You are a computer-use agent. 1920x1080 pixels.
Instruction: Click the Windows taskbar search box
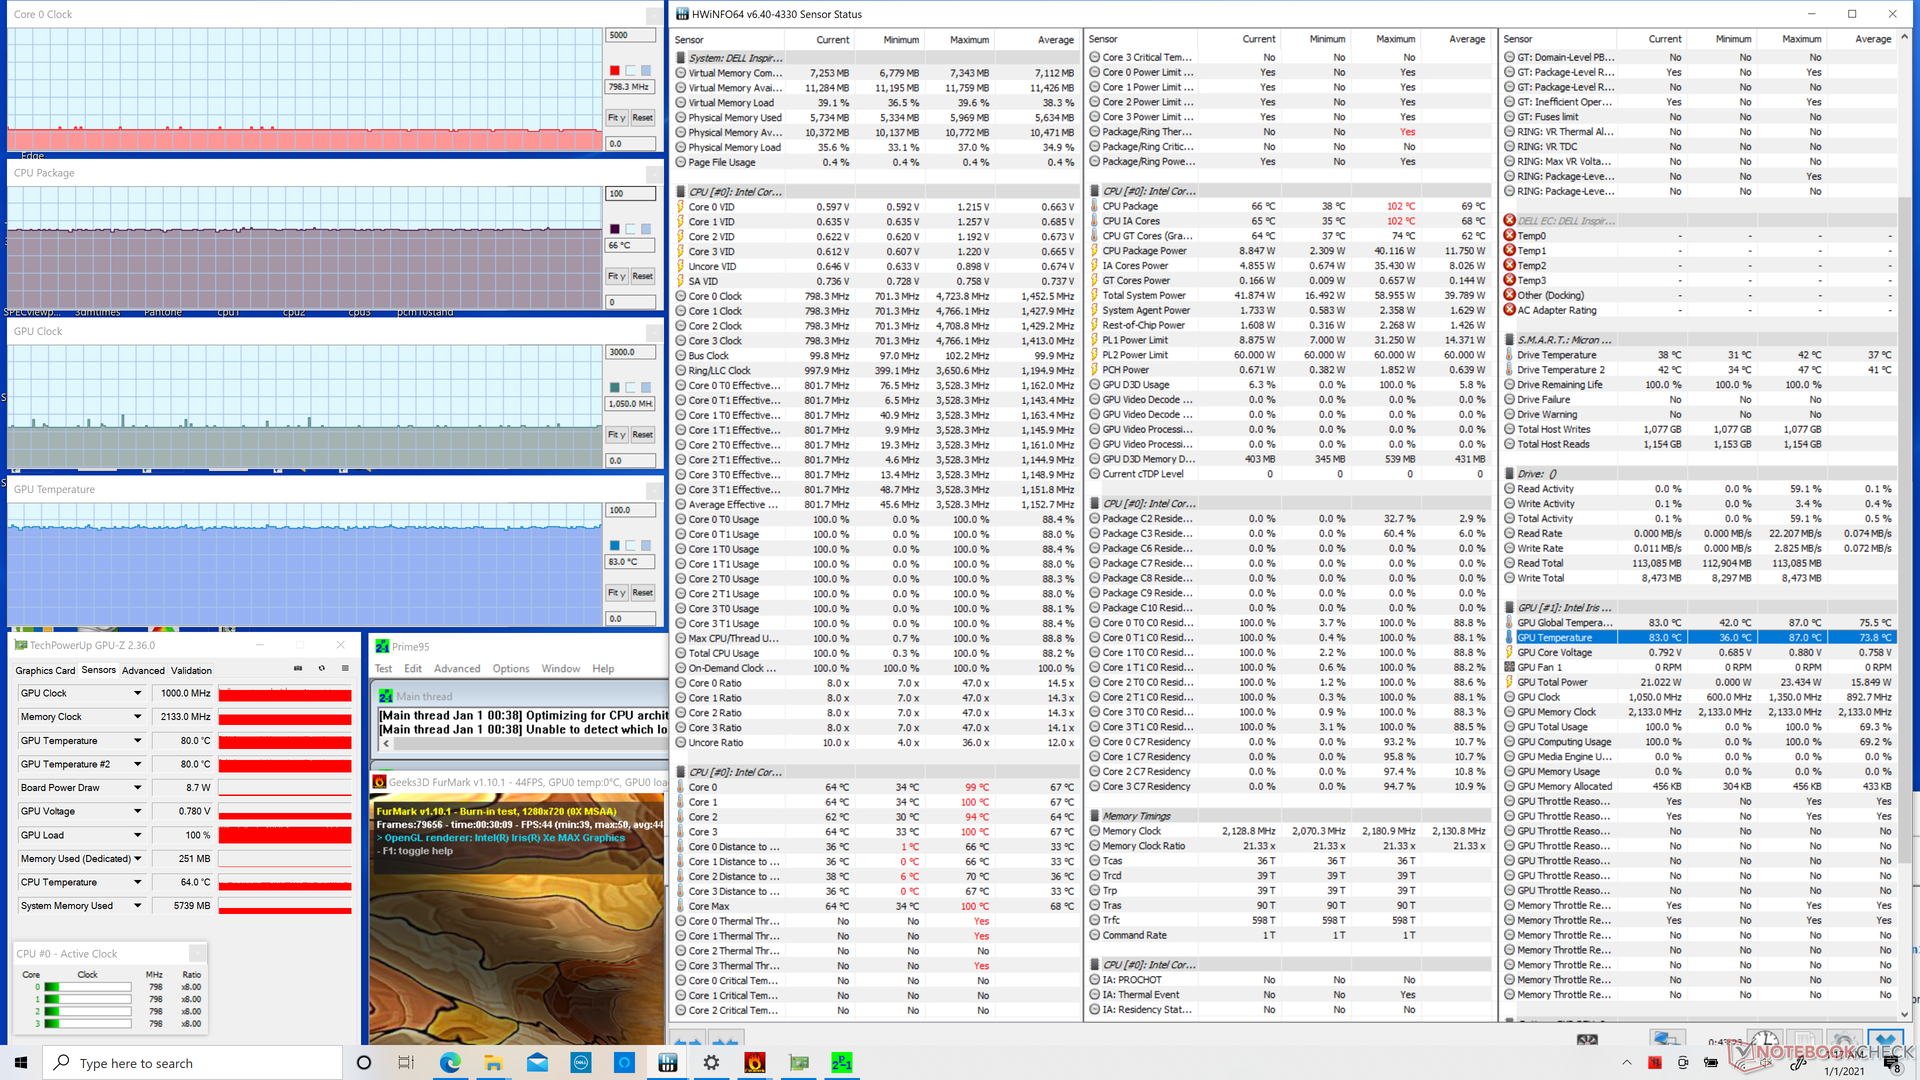coord(193,1063)
